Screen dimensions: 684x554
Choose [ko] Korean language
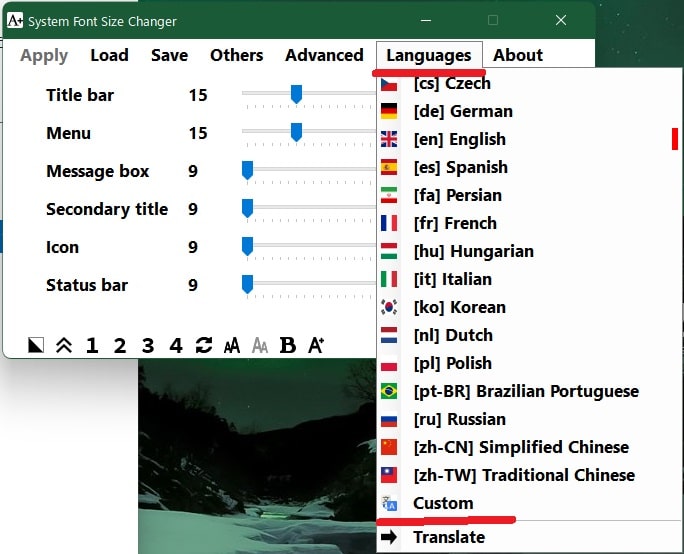(530, 307)
